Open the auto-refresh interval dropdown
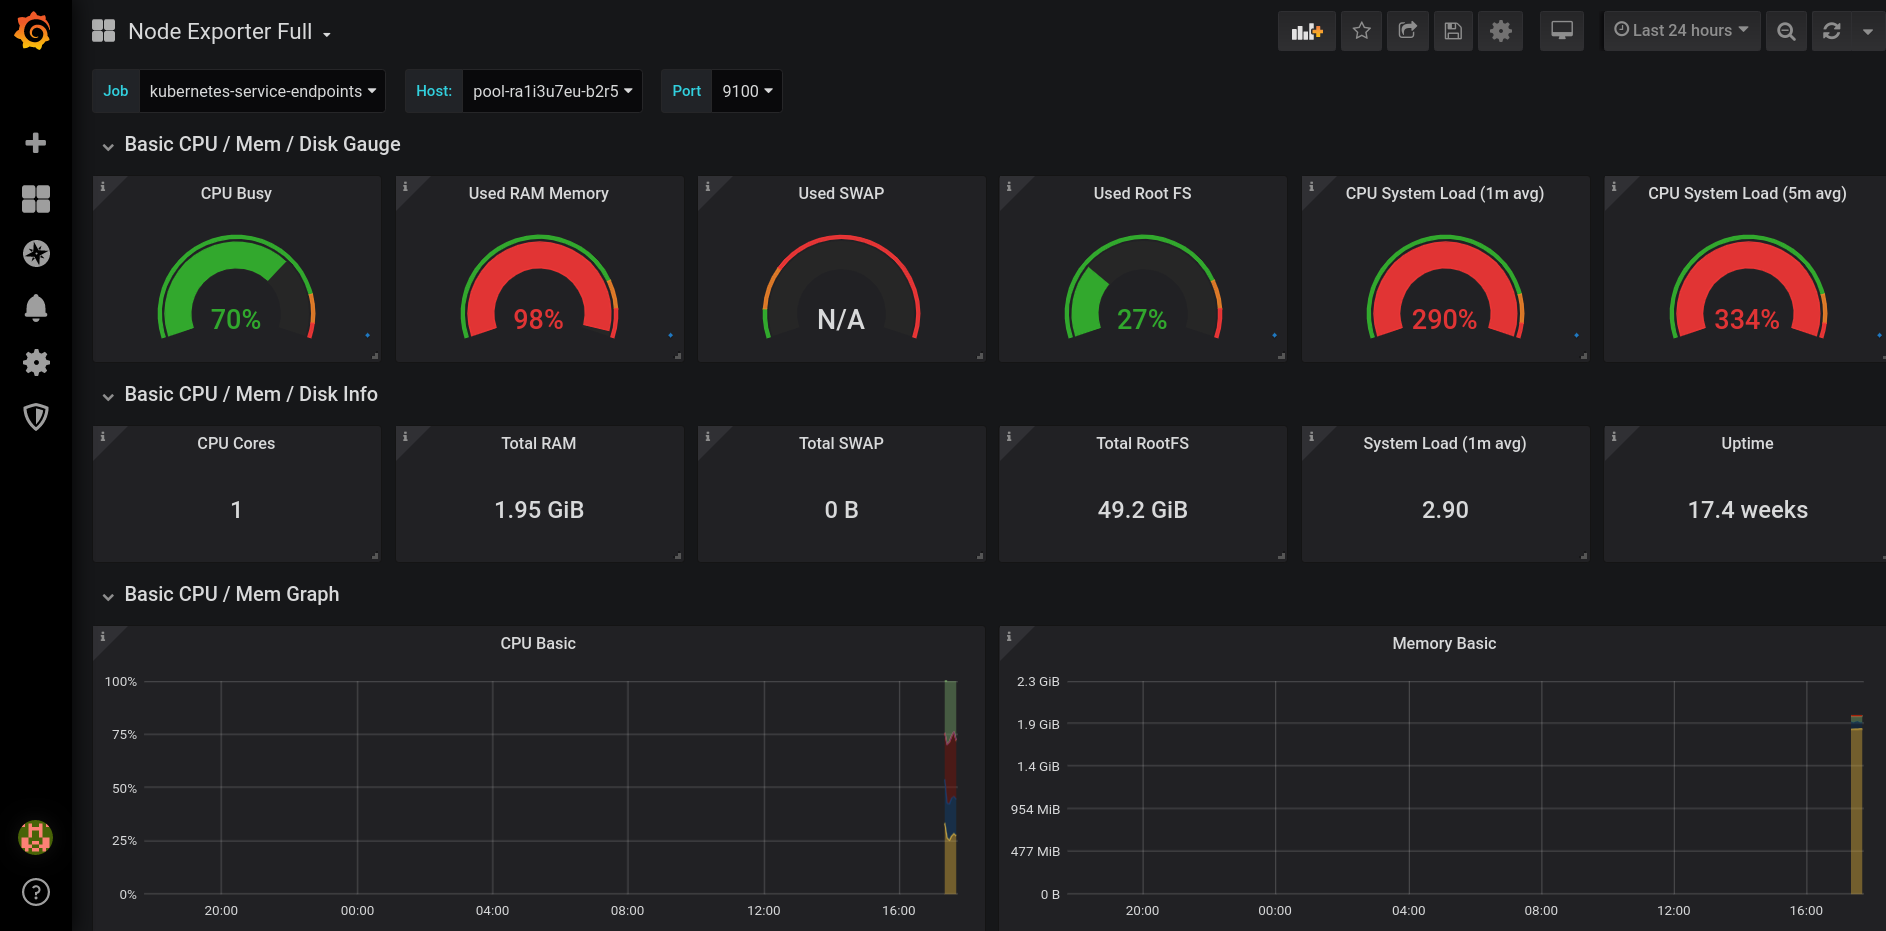This screenshot has height=931, width=1886. [x=1868, y=31]
